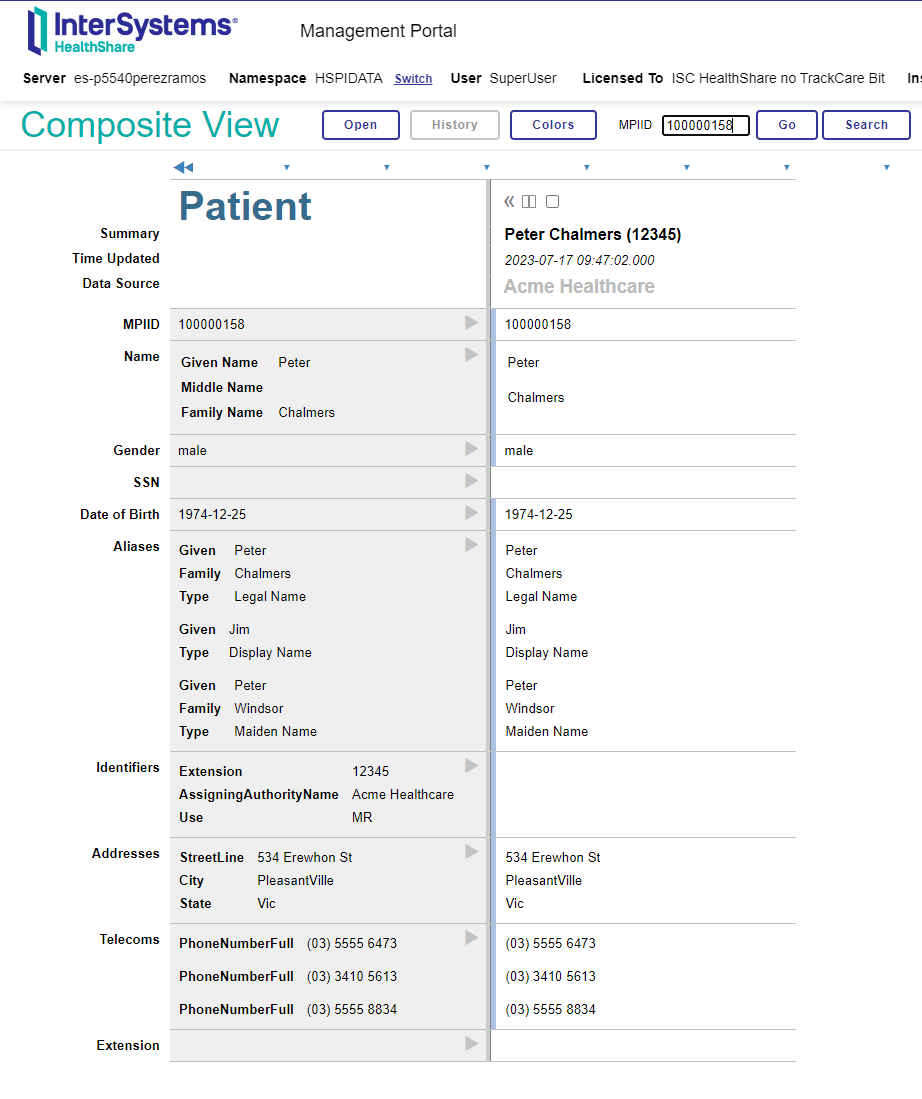
Task: Click the arrow icon in Gender row
Action: pyautogui.click(x=472, y=449)
